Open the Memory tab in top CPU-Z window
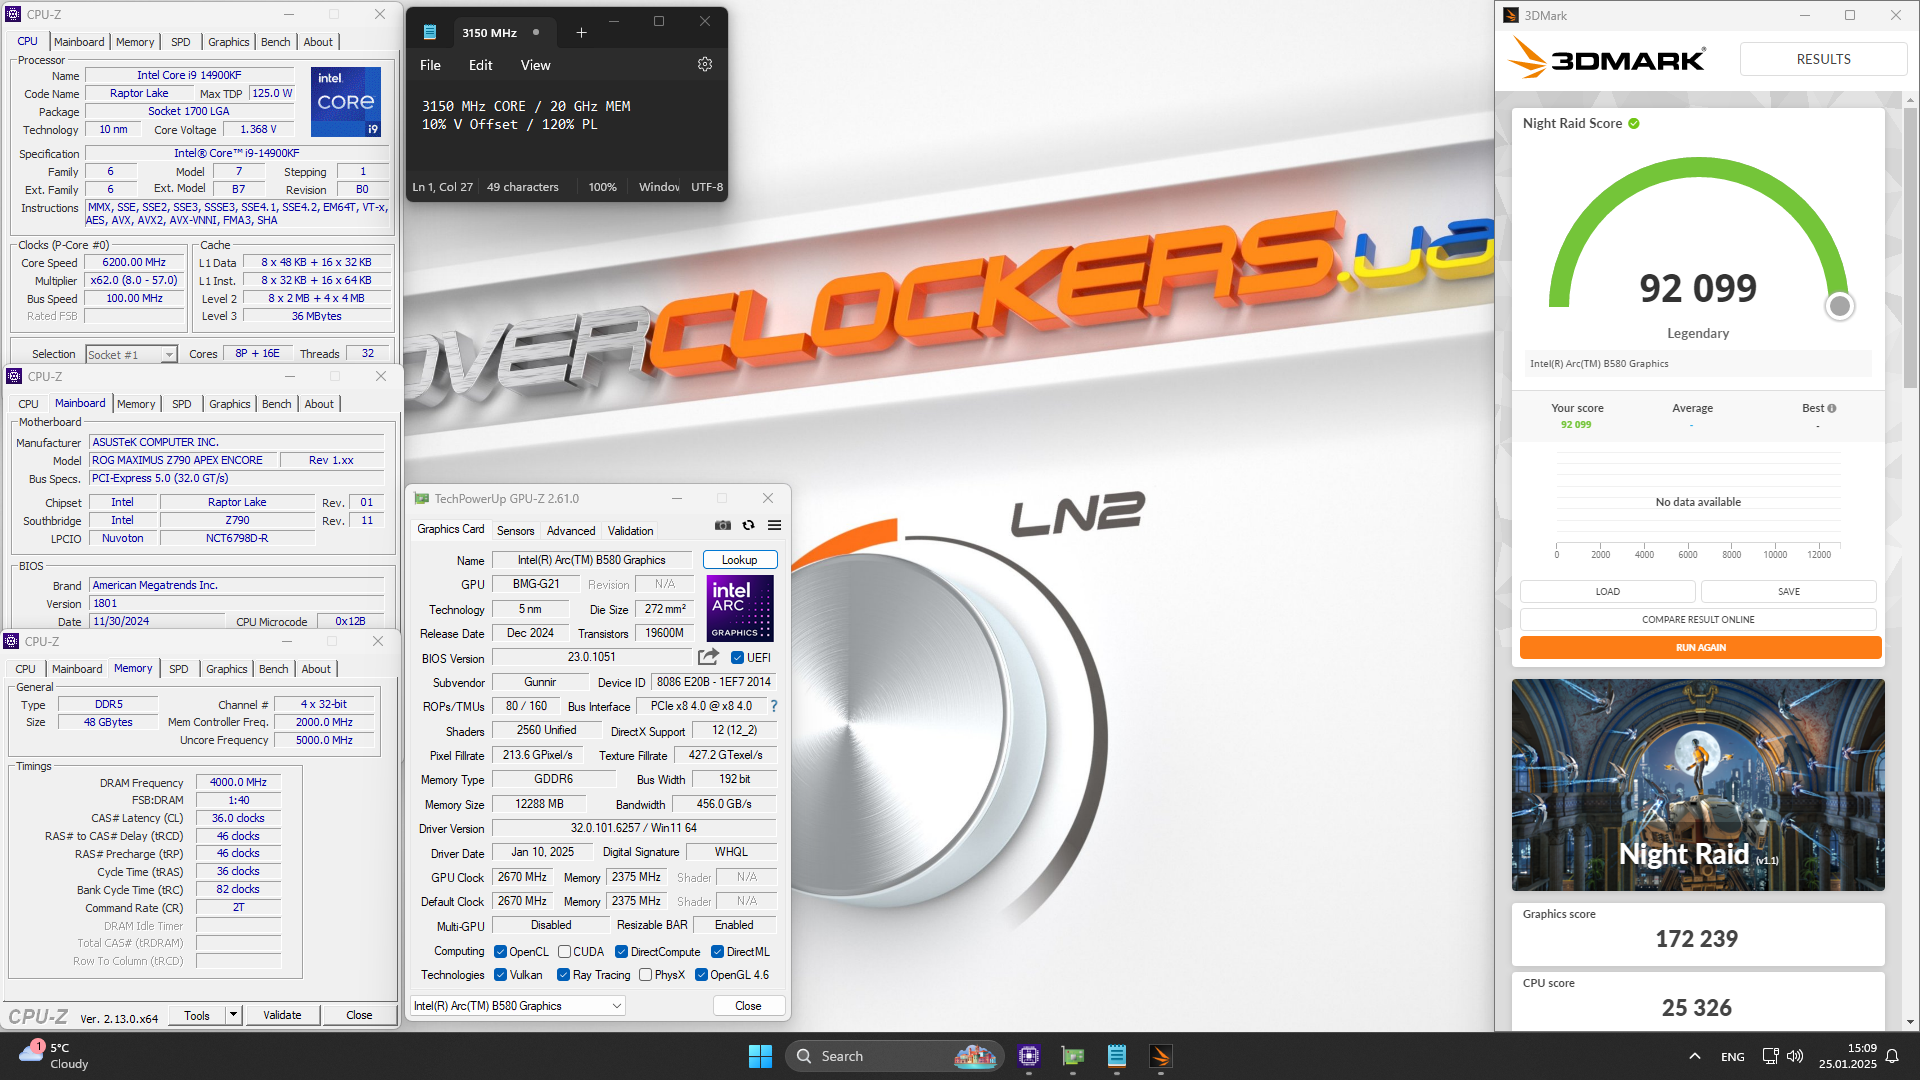Screen dimensions: 1920x1080 [135, 42]
